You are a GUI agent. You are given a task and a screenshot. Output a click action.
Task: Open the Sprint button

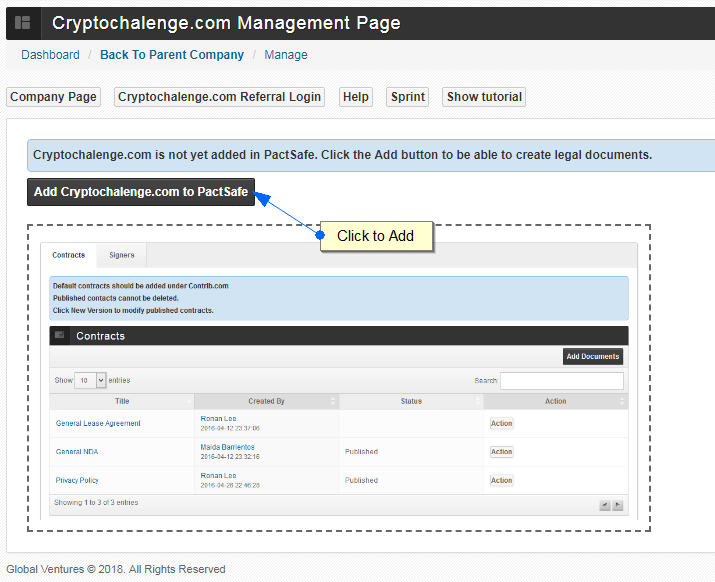(408, 97)
